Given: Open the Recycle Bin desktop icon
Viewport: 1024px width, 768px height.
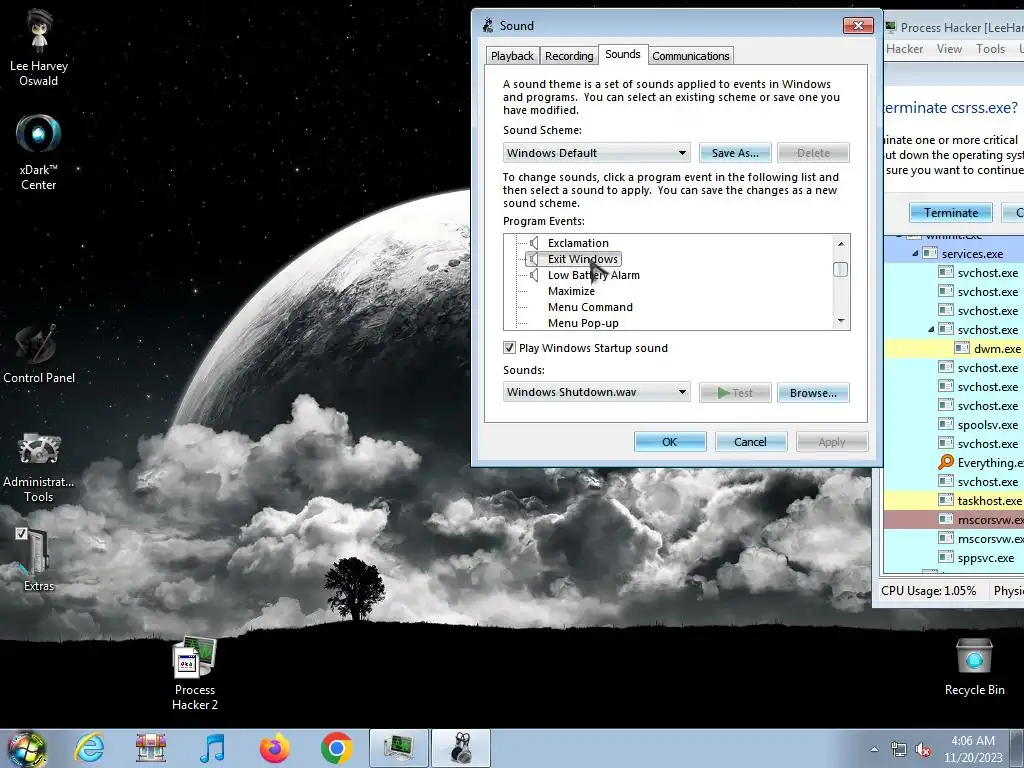Looking at the screenshot, I should (x=974, y=666).
